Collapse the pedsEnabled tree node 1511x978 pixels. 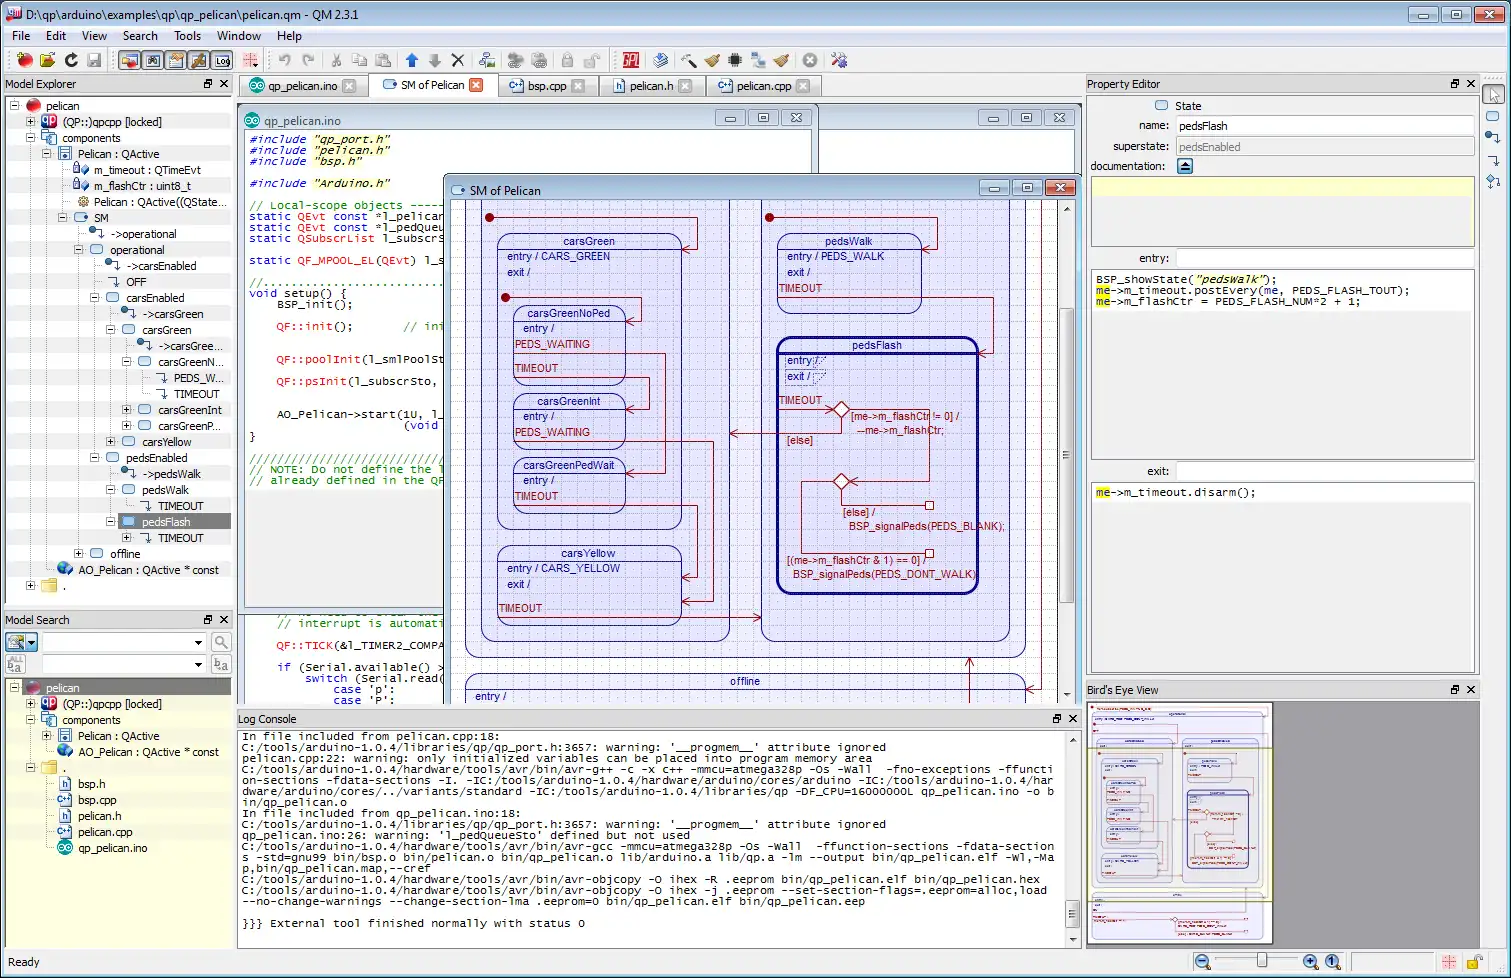[95, 458]
